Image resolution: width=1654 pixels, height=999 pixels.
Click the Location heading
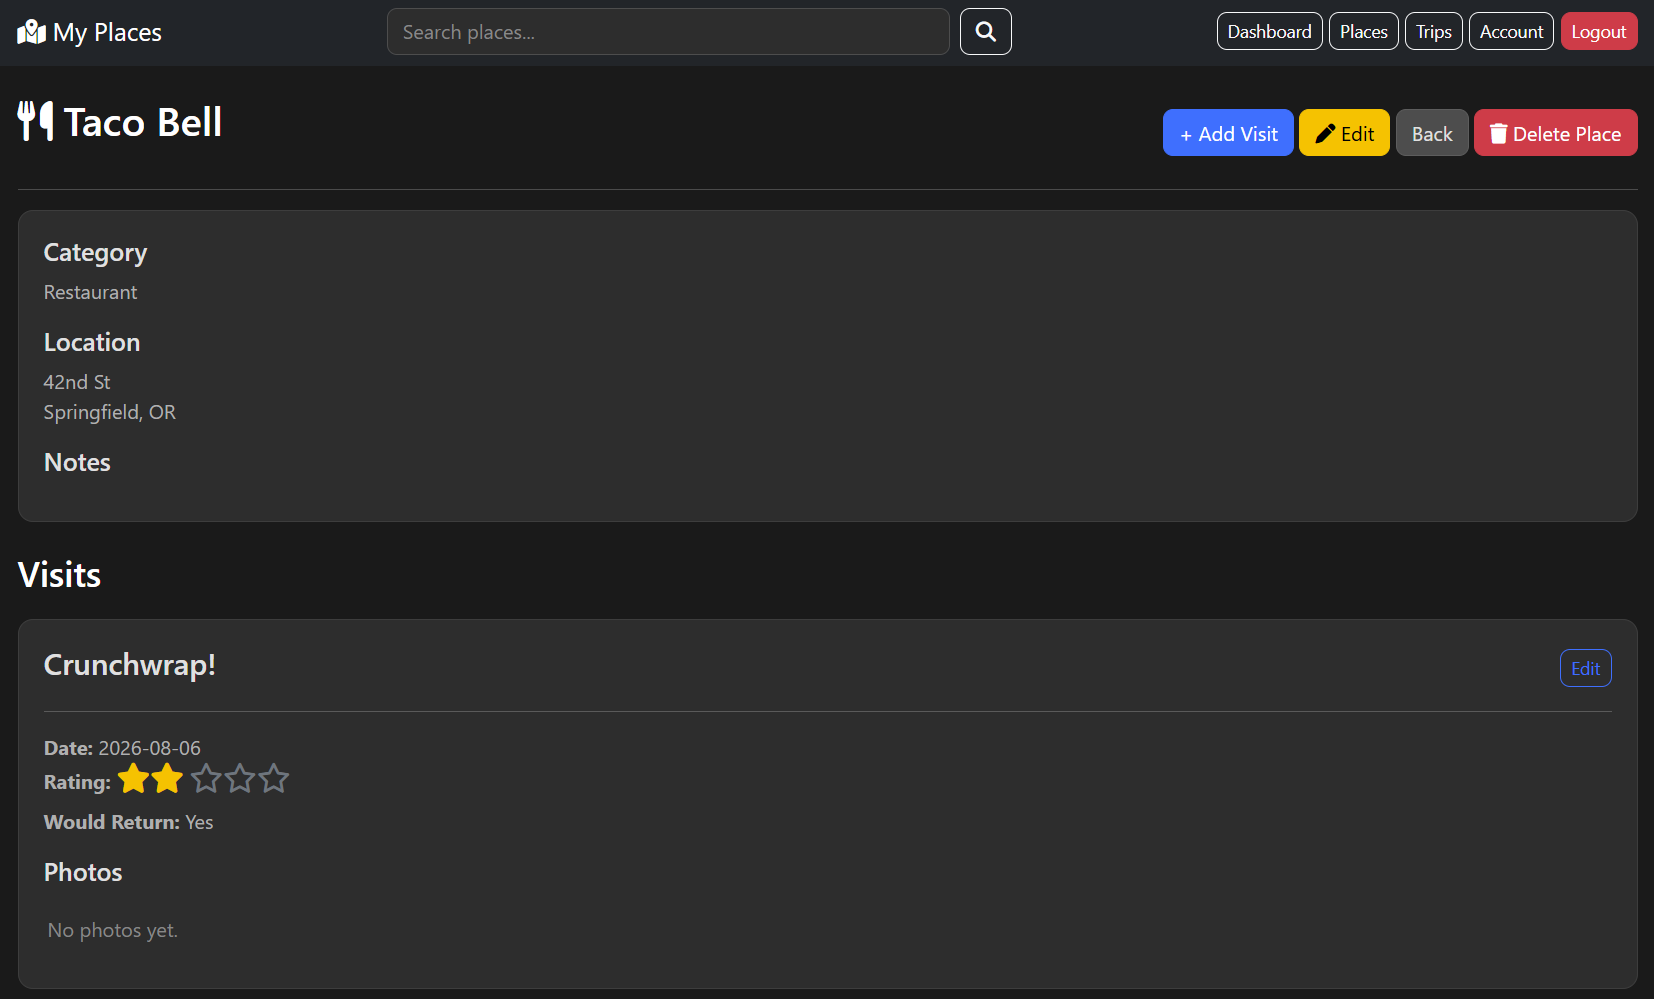pos(92,342)
